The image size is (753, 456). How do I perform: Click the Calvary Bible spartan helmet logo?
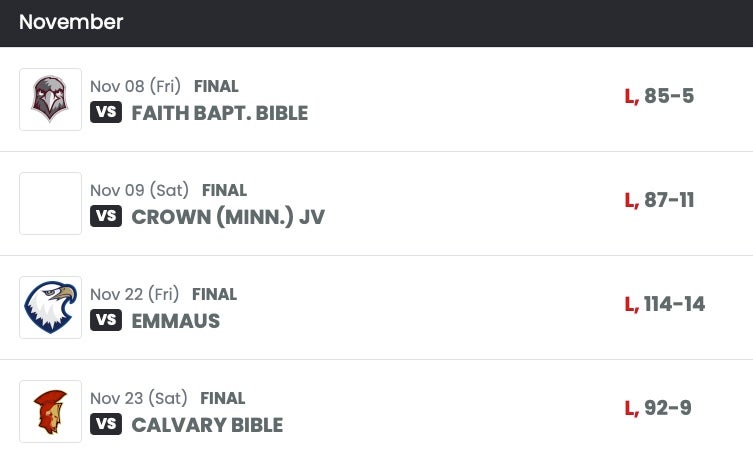(50, 411)
